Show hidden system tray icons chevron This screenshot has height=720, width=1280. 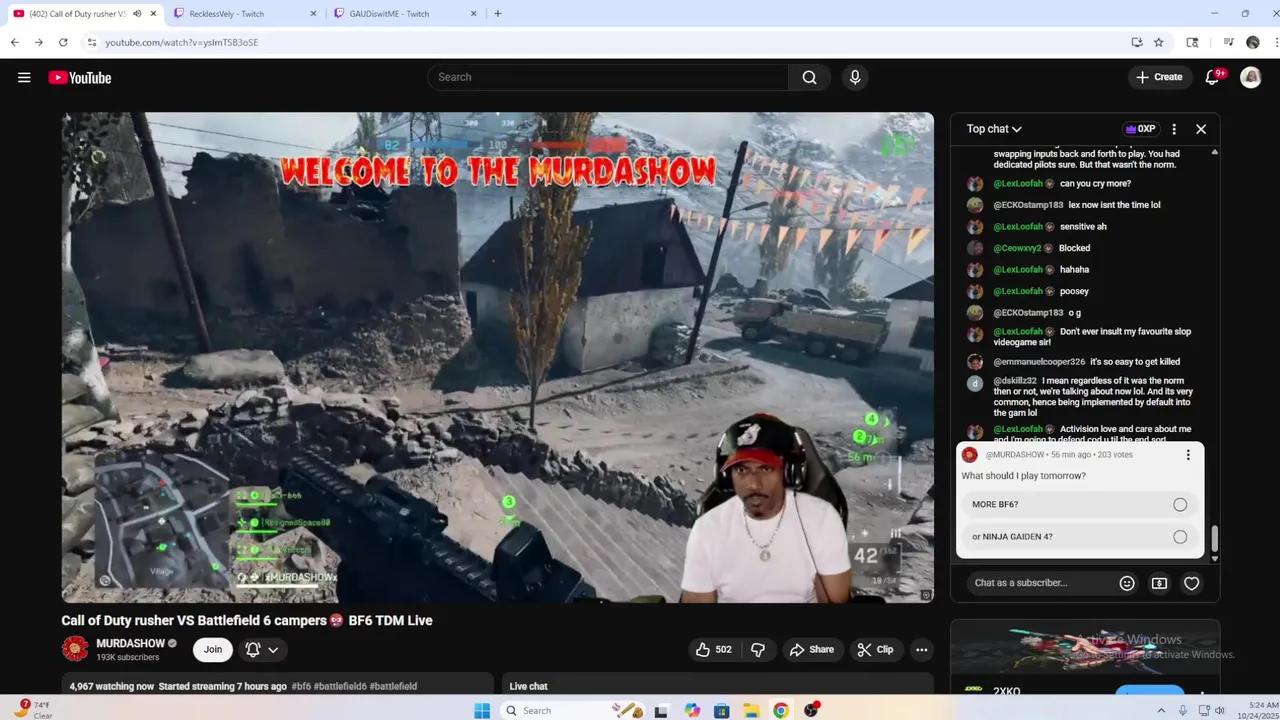point(1161,711)
